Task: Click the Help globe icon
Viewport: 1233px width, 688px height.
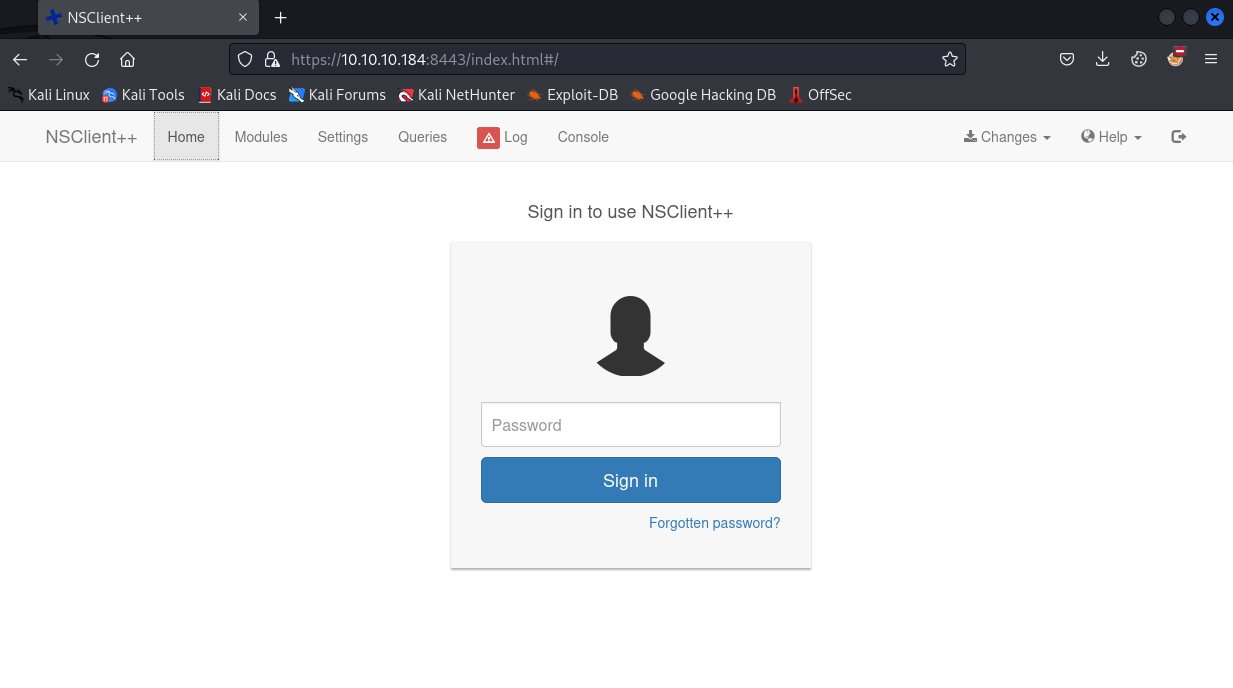Action: pyautogui.click(x=1087, y=137)
